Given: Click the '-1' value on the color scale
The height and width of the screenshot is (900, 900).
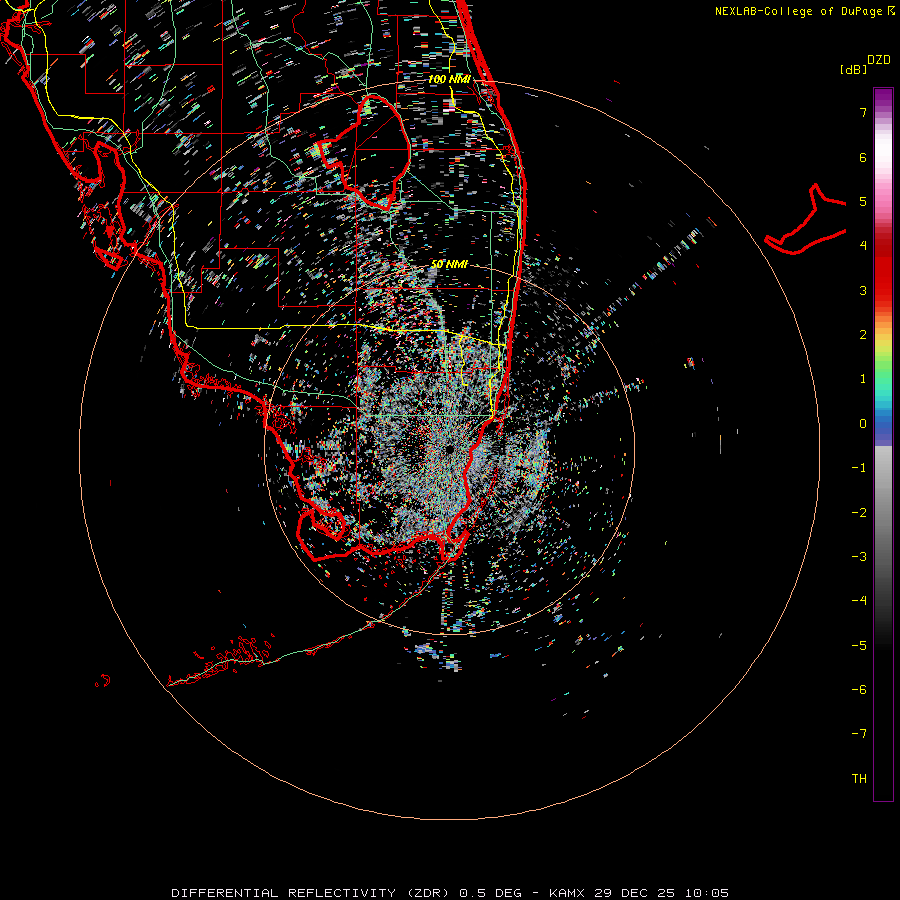Looking at the screenshot, I should pyautogui.click(x=859, y=468).
